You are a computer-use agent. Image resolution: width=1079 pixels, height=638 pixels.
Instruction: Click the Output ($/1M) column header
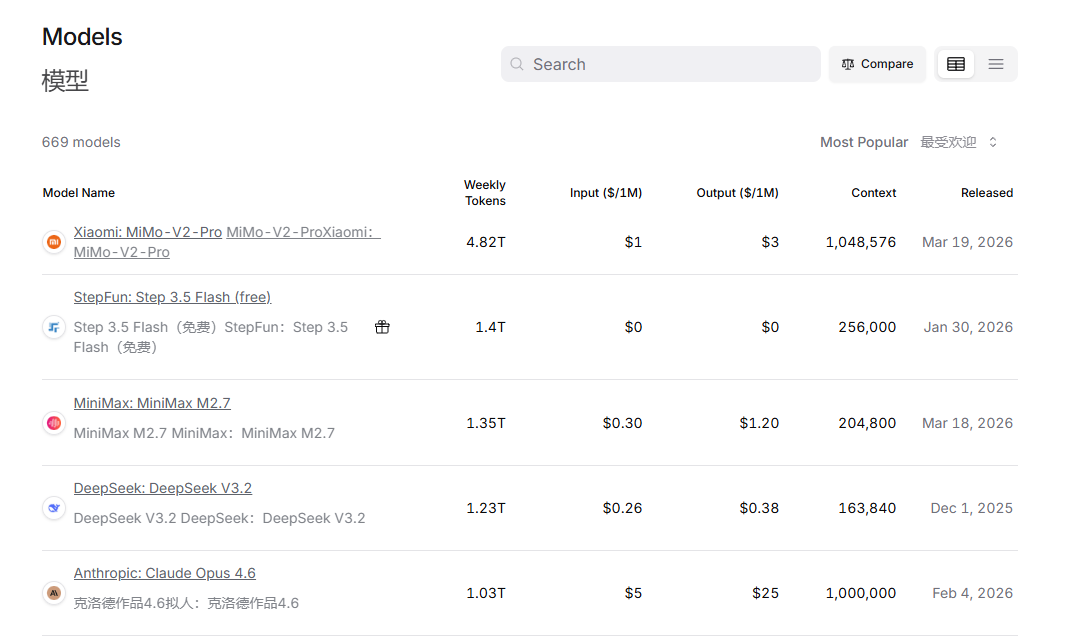pos(737,193)
